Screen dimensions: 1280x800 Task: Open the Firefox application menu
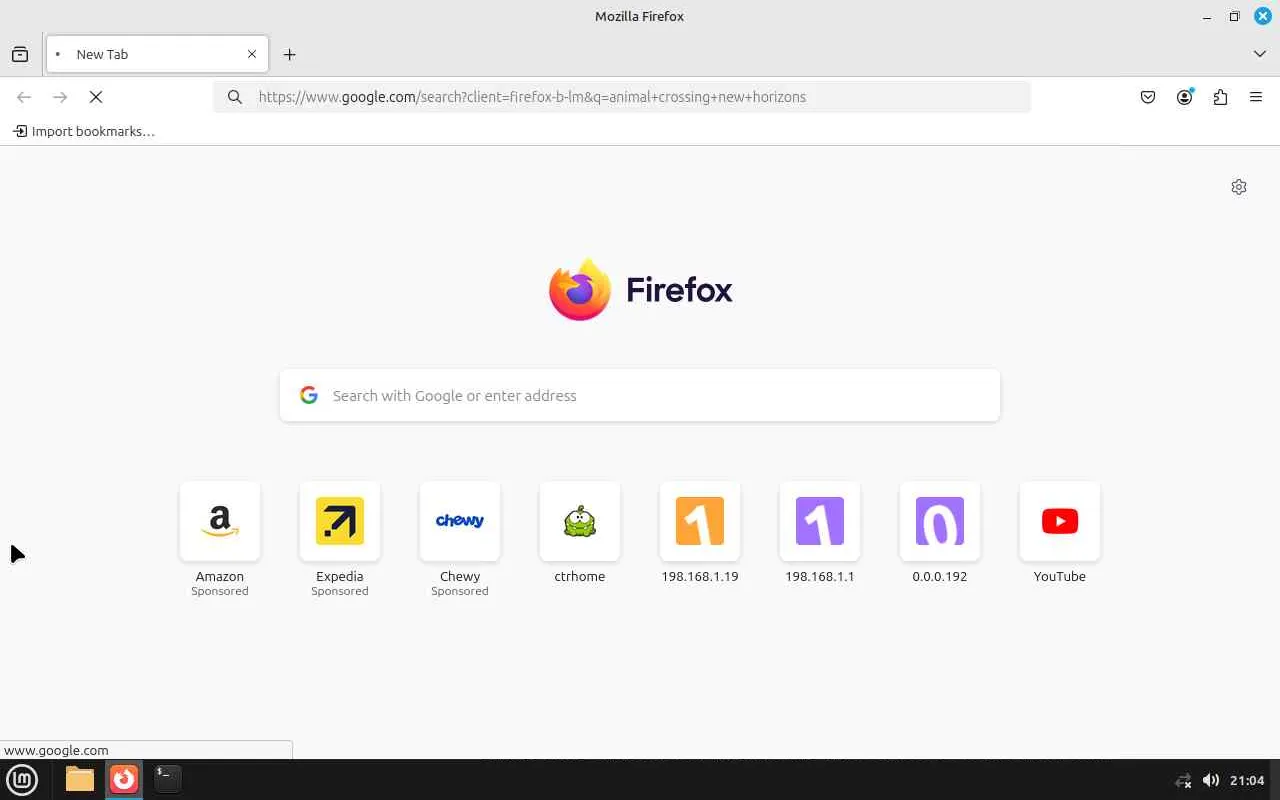pos(1256,97)
